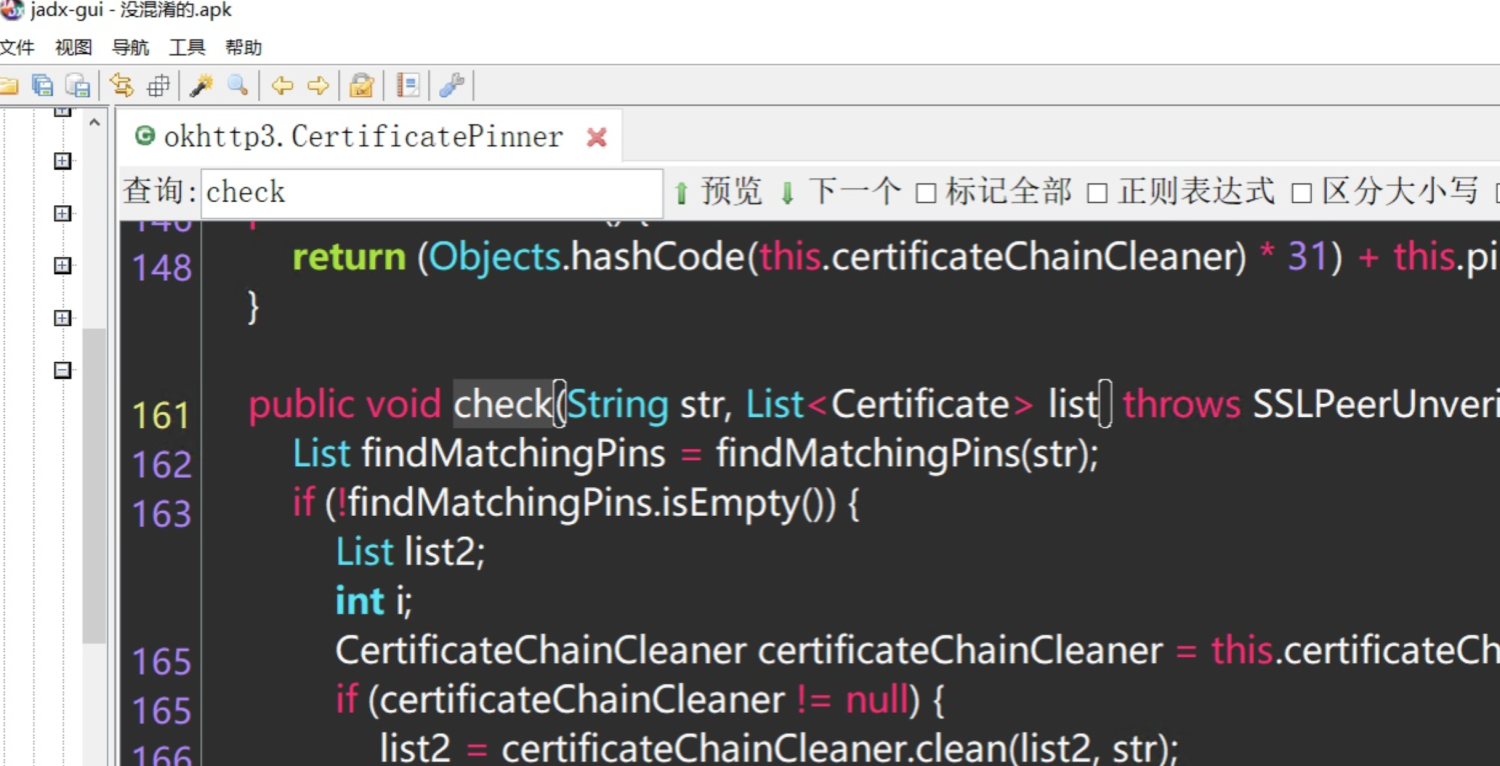Toggle the Flatten packages toolbar icon
Screen dimensions: 1500x766
click(158, 86)
